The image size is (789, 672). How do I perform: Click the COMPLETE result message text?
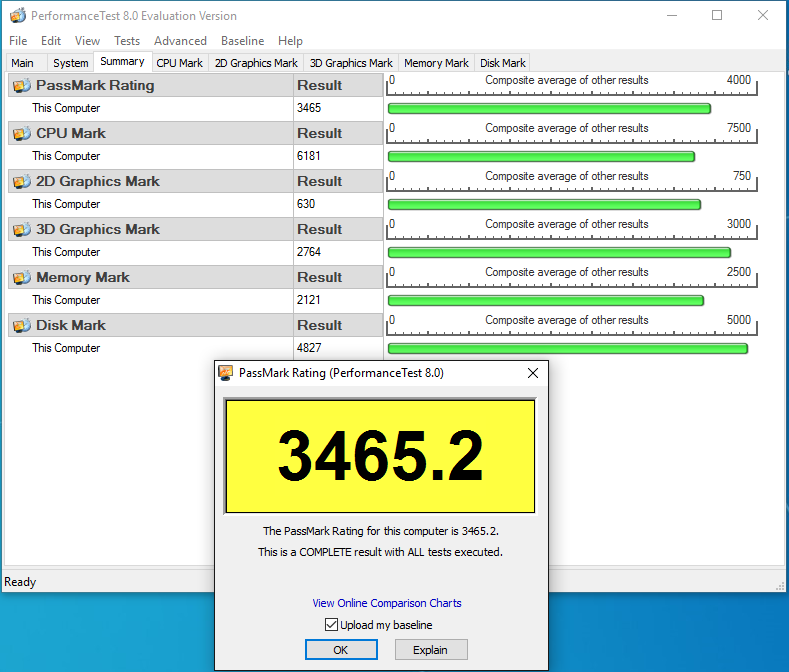[380, 552]
